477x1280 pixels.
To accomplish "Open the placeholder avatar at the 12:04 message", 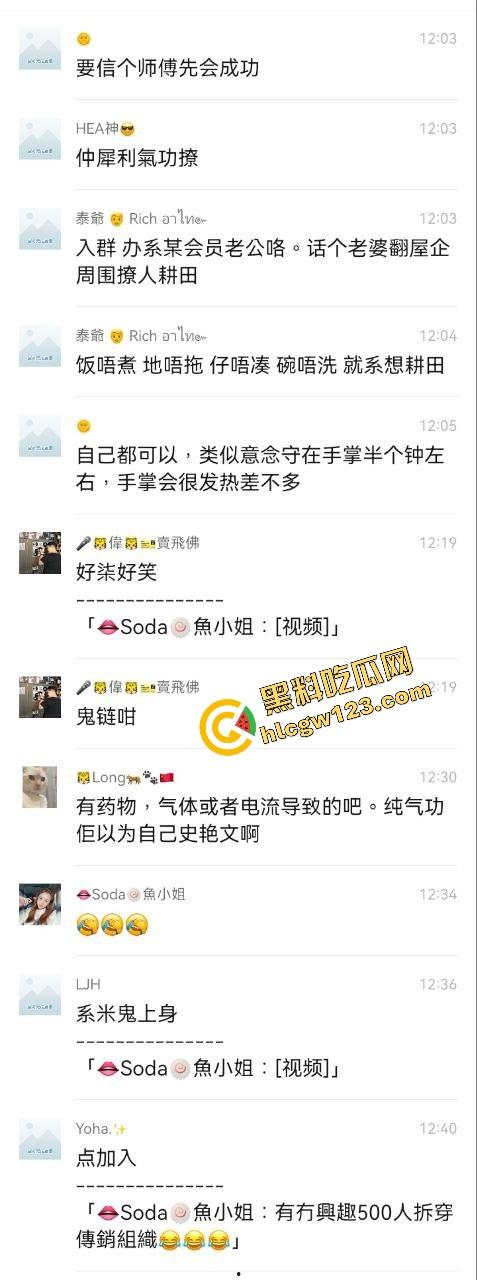I will coord(40,346).
